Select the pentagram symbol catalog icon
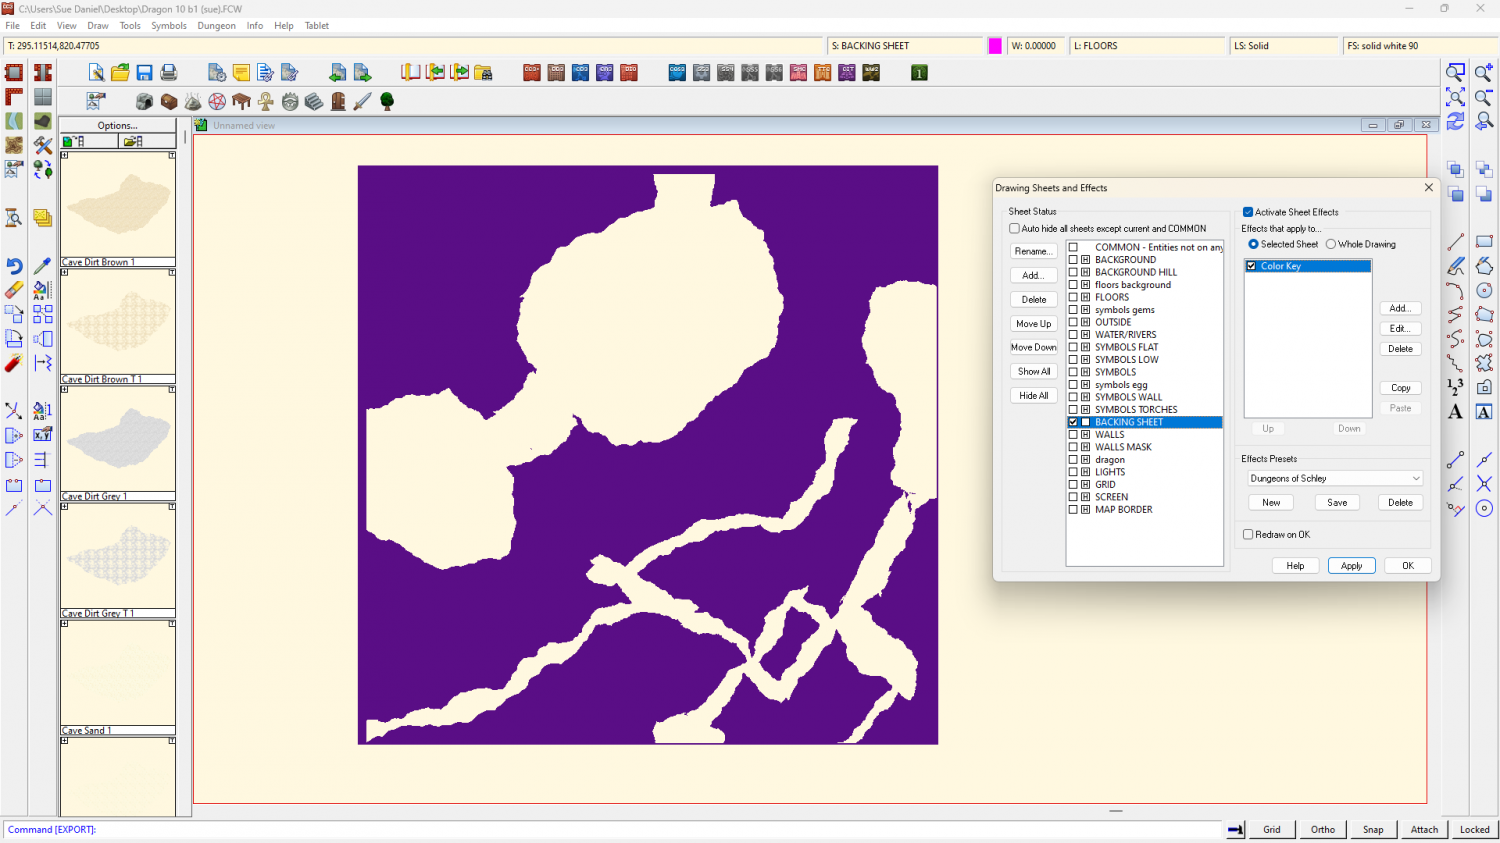The width and height of the screenshot is (1500, 843). point(217,101)
